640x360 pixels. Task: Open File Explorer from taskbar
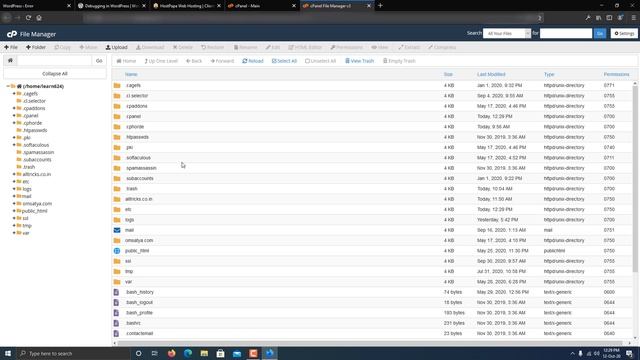[204, 353]
